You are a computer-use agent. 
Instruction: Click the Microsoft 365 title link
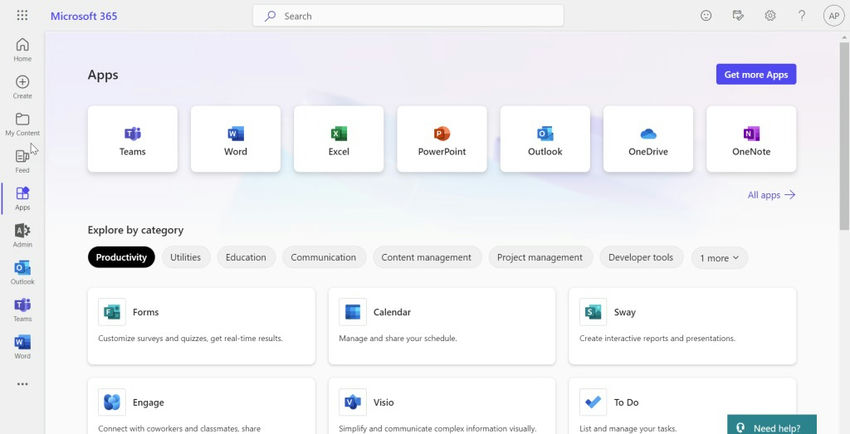coord(84,16)
